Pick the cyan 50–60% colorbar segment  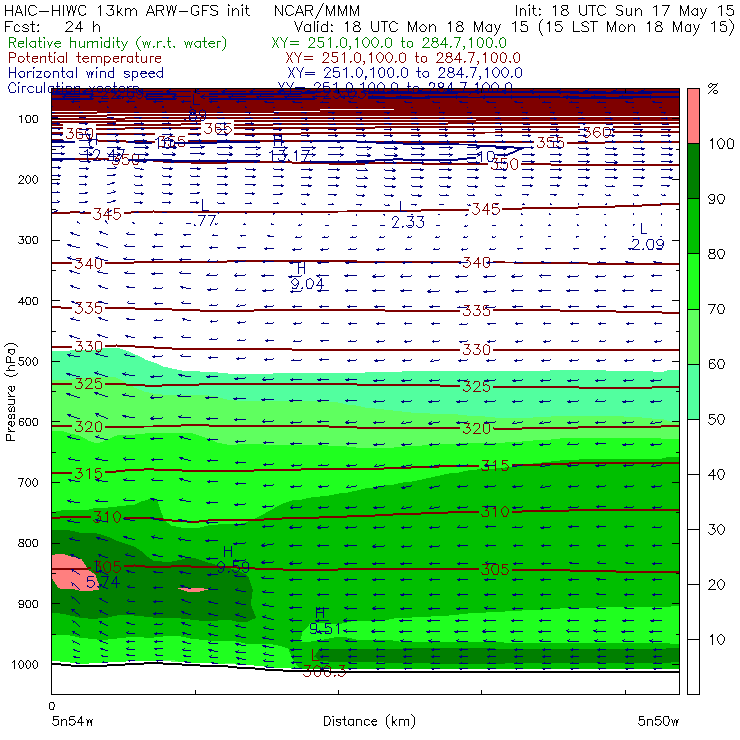[x=693, y=392]
